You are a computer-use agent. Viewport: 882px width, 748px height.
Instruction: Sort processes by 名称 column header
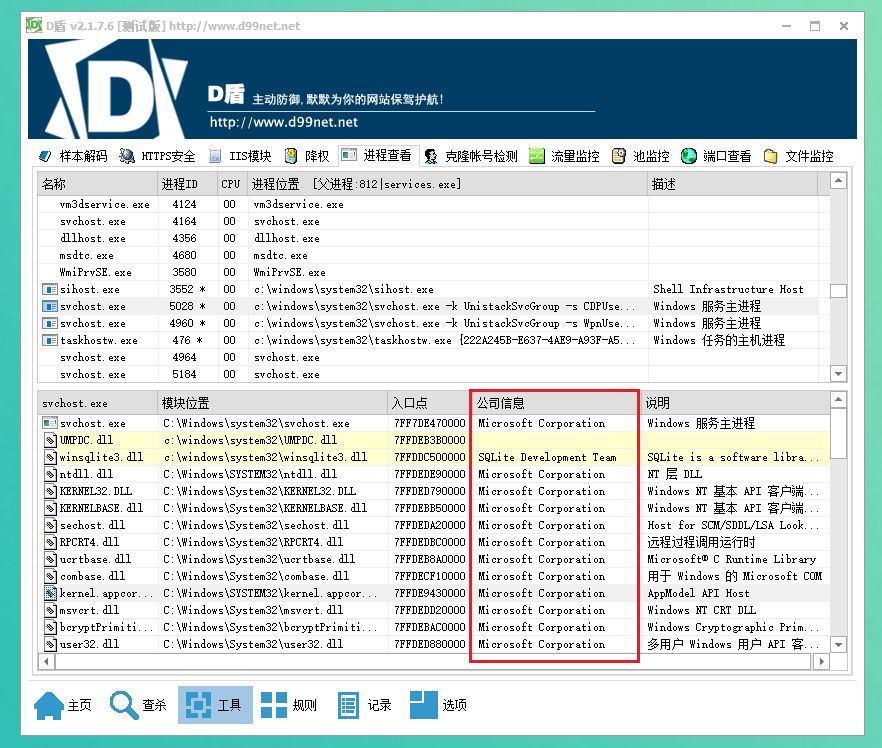point(97,184)
